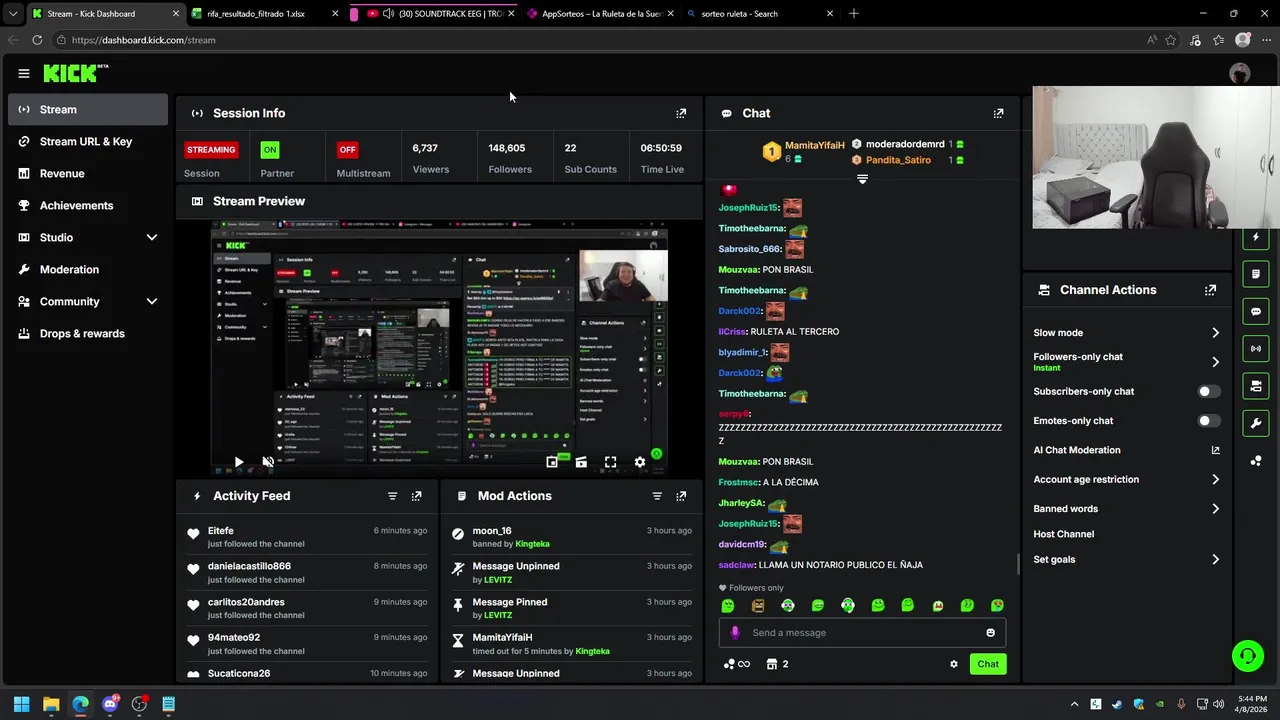Pop out the Chat panel
Screen dimensions: 1280x720
pyautogui.click(x=998, y=113)
